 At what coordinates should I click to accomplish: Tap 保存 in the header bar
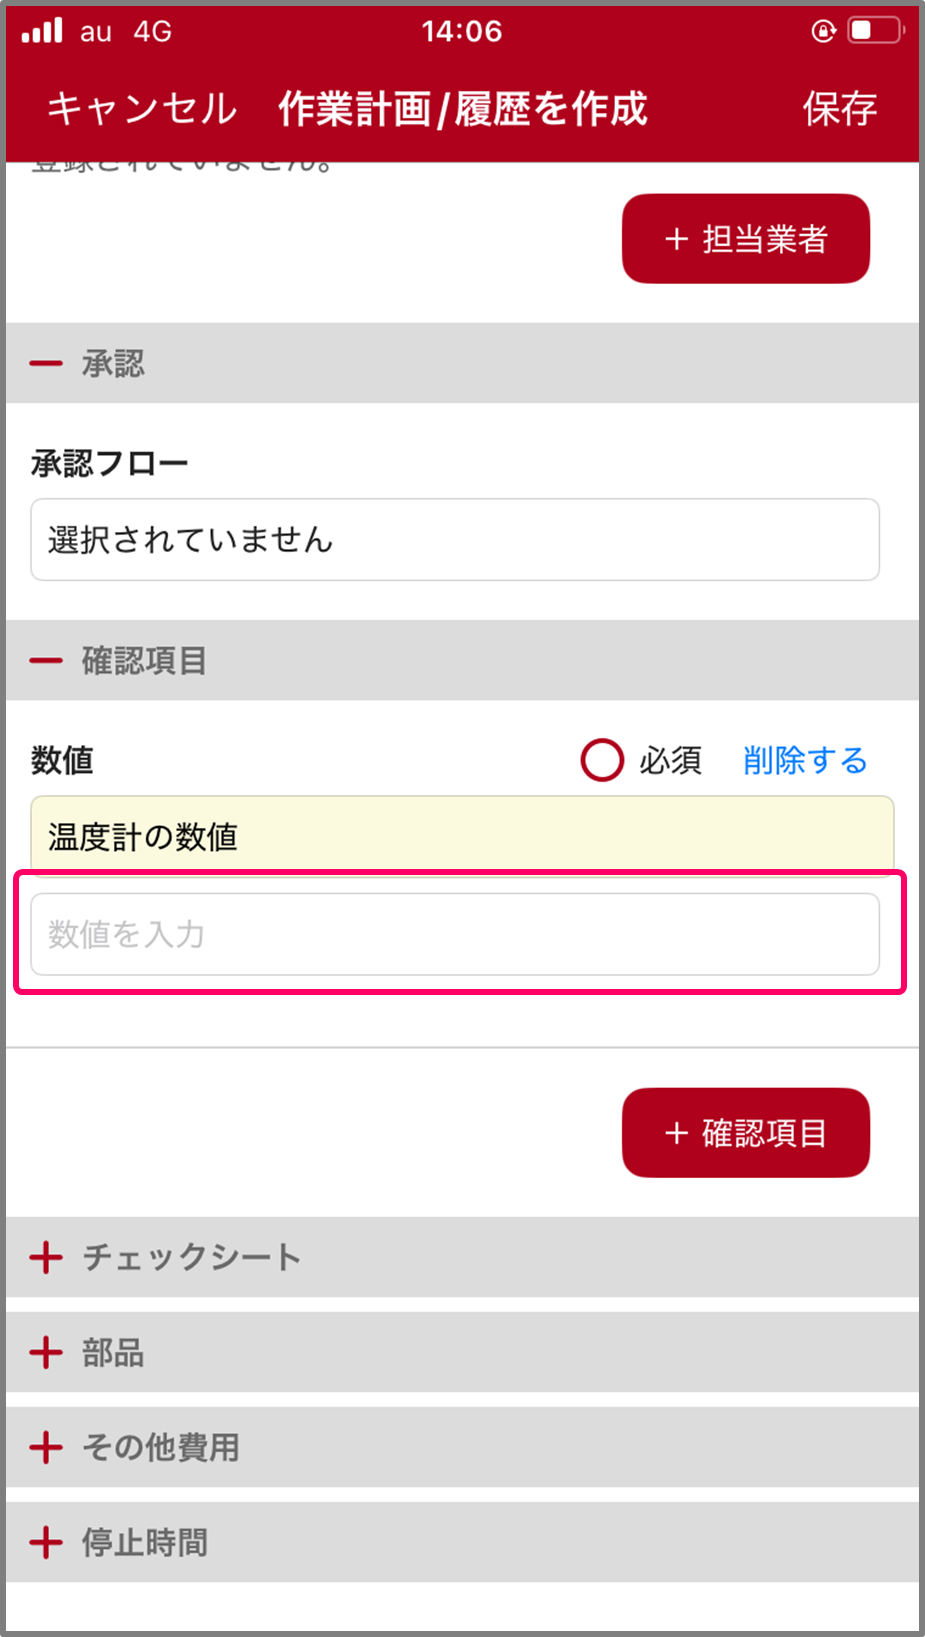tap(839, 108)
